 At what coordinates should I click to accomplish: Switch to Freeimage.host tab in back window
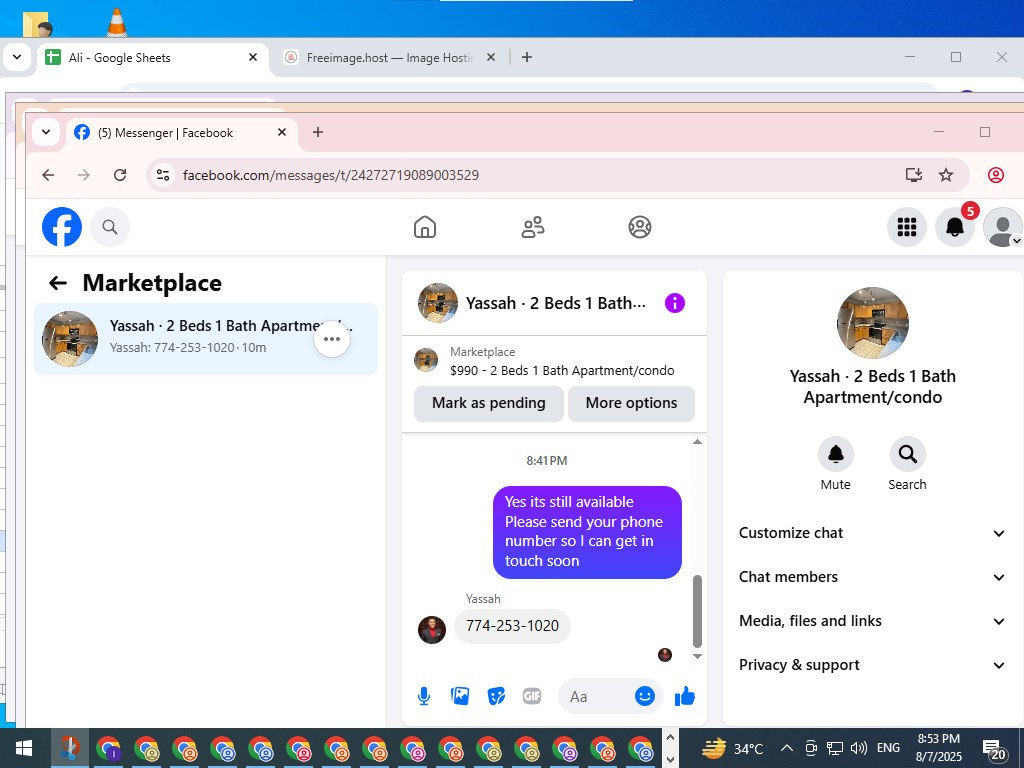tap(389, 57)
